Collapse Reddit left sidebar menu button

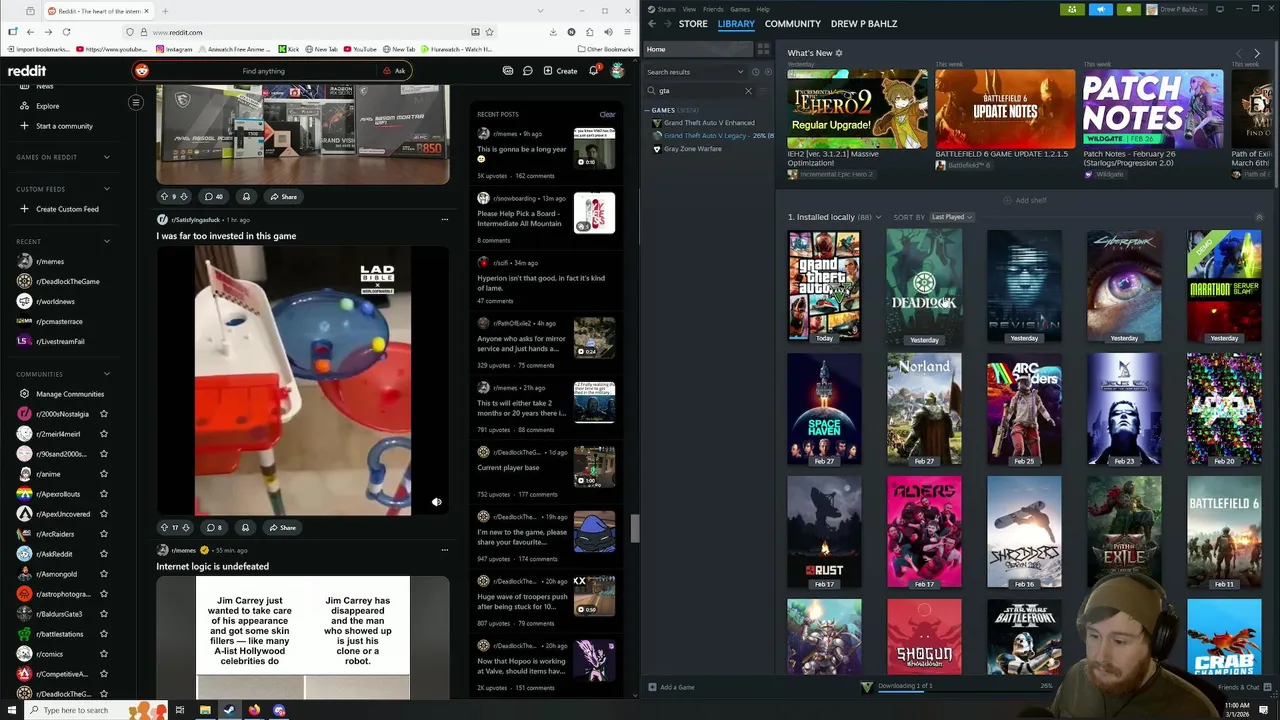(x=136, y=102)
